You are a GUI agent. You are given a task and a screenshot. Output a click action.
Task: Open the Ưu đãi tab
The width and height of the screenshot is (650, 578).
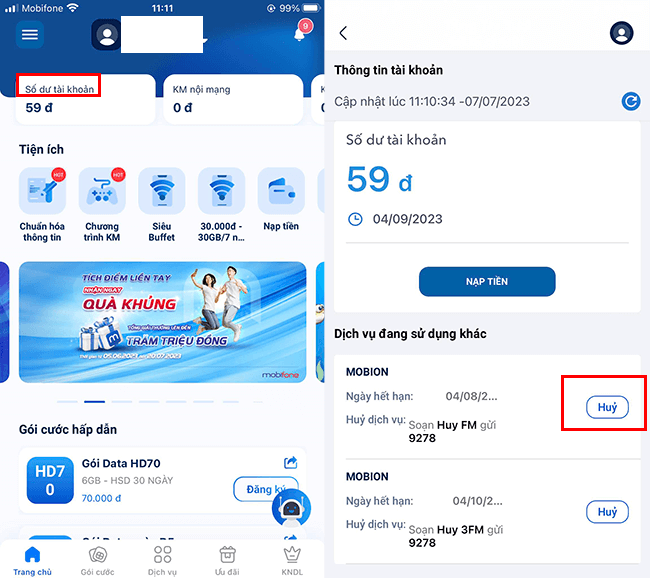pyautogui.click(x=227, y=561)
